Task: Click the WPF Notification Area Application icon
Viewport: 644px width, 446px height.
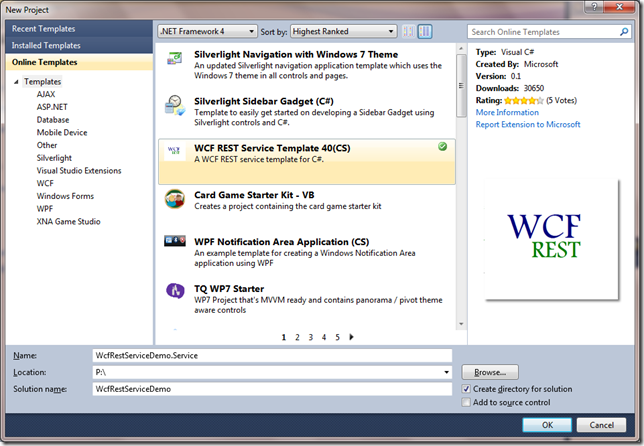Action: [175, 240]
